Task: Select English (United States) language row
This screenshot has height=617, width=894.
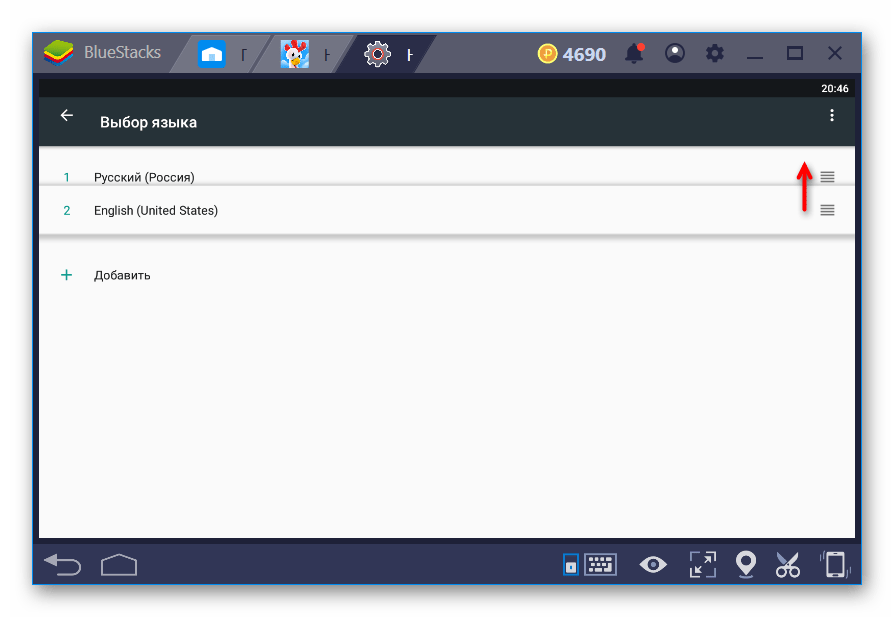Action: pyautogui.click(x=447, y=210)
